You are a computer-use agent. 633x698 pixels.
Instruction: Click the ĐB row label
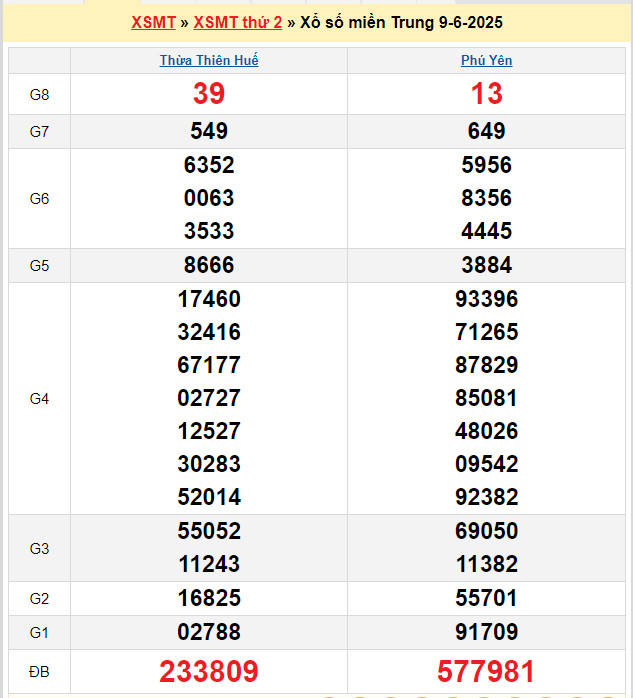tap(39, 672)
